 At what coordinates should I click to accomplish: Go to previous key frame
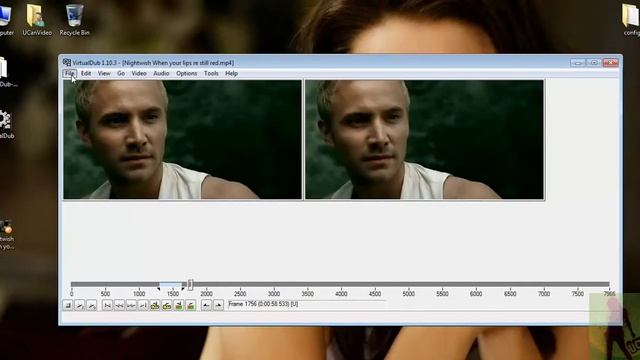click(x=155, y=305)
